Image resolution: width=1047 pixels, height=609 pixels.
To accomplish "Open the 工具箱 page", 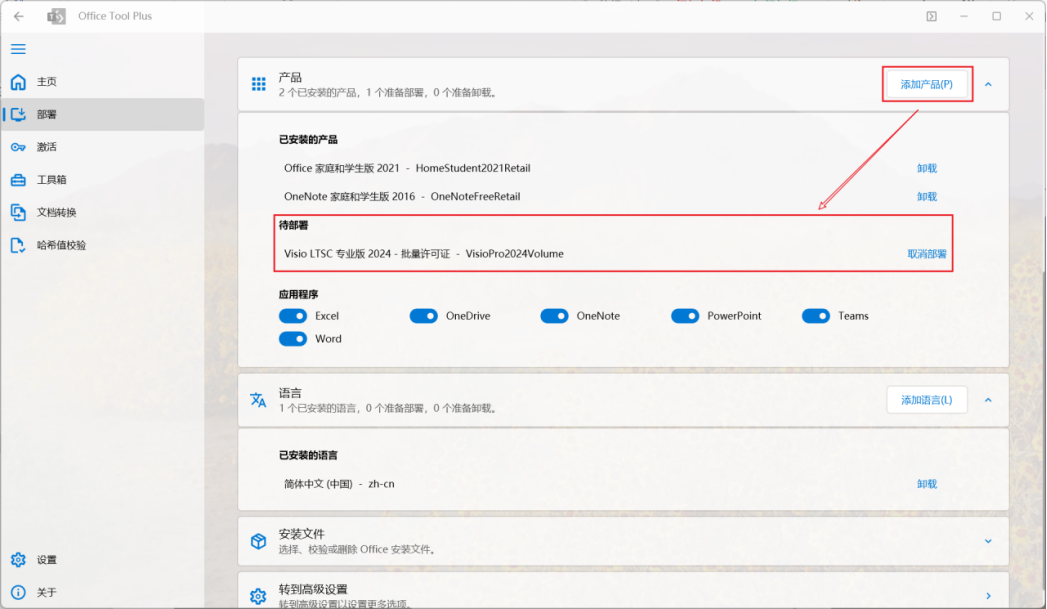I will (x=103, y=180).
